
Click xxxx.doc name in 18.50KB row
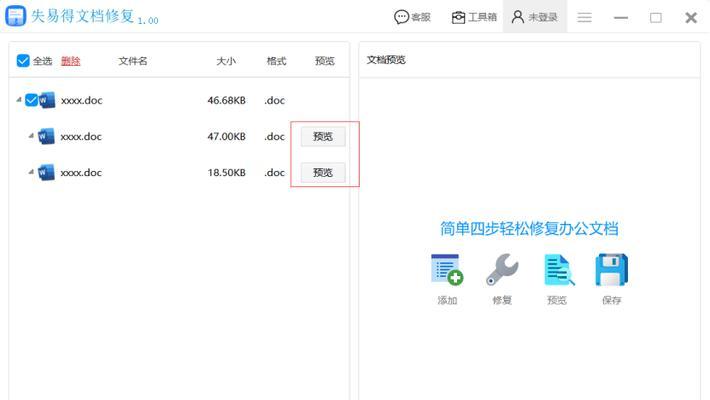[x=81, y=173]
